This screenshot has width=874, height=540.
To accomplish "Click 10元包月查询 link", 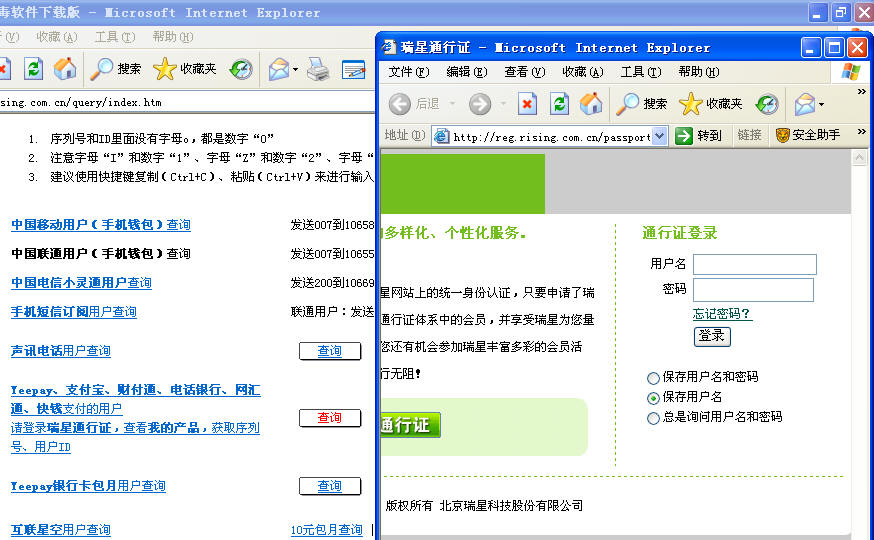I will pos(327,530).
